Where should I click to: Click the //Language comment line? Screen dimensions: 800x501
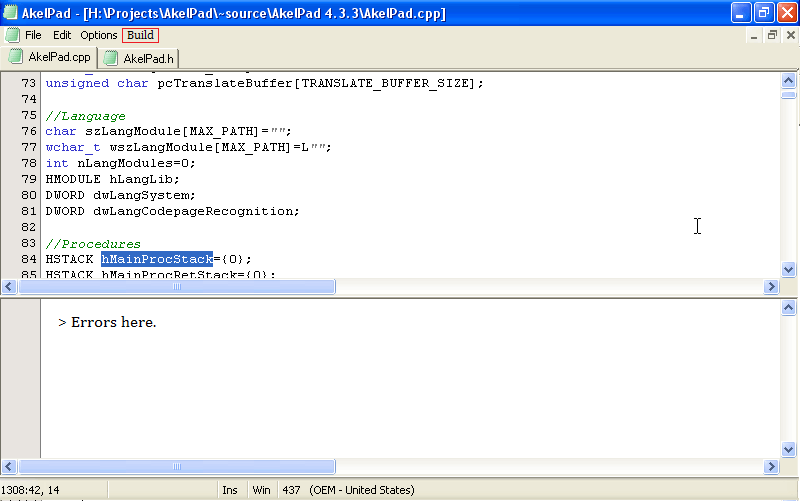coord(85,116)
